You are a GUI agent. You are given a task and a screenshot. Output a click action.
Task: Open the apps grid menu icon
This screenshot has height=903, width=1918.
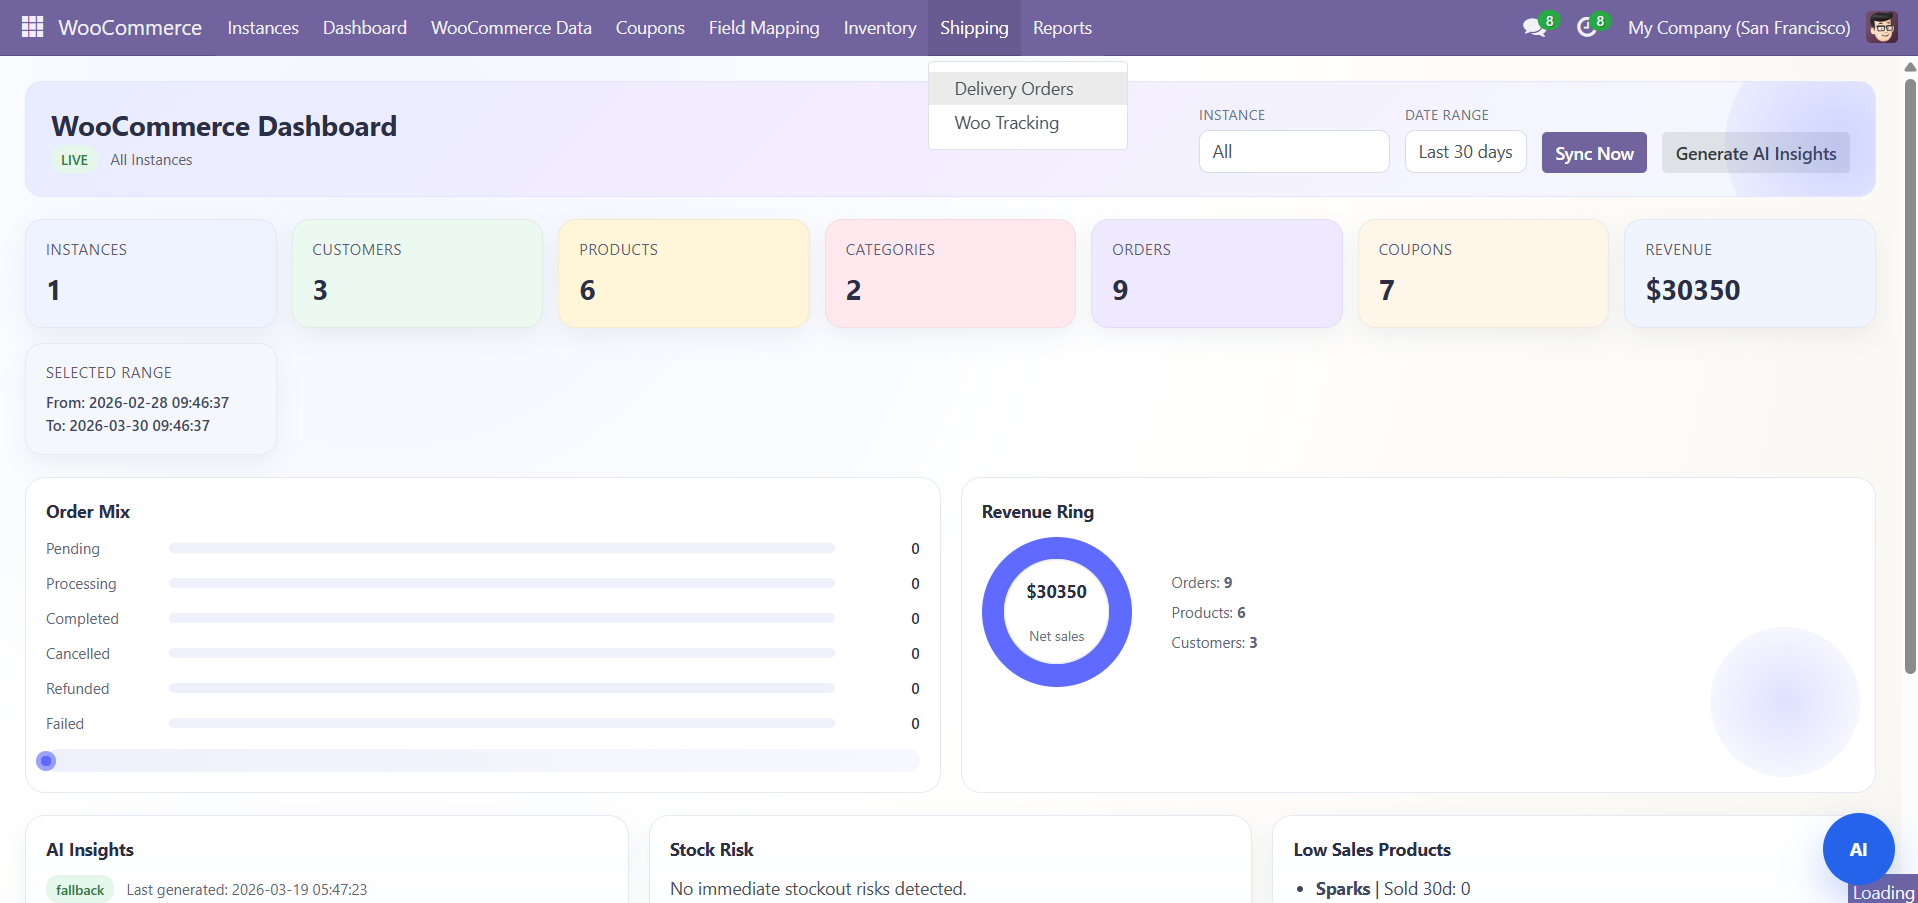(32, 27)
